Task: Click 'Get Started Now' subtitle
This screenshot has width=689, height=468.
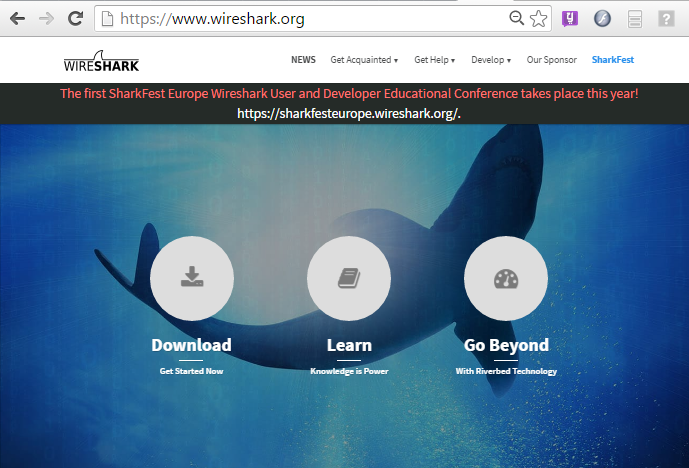Action: tap(191, 371)
